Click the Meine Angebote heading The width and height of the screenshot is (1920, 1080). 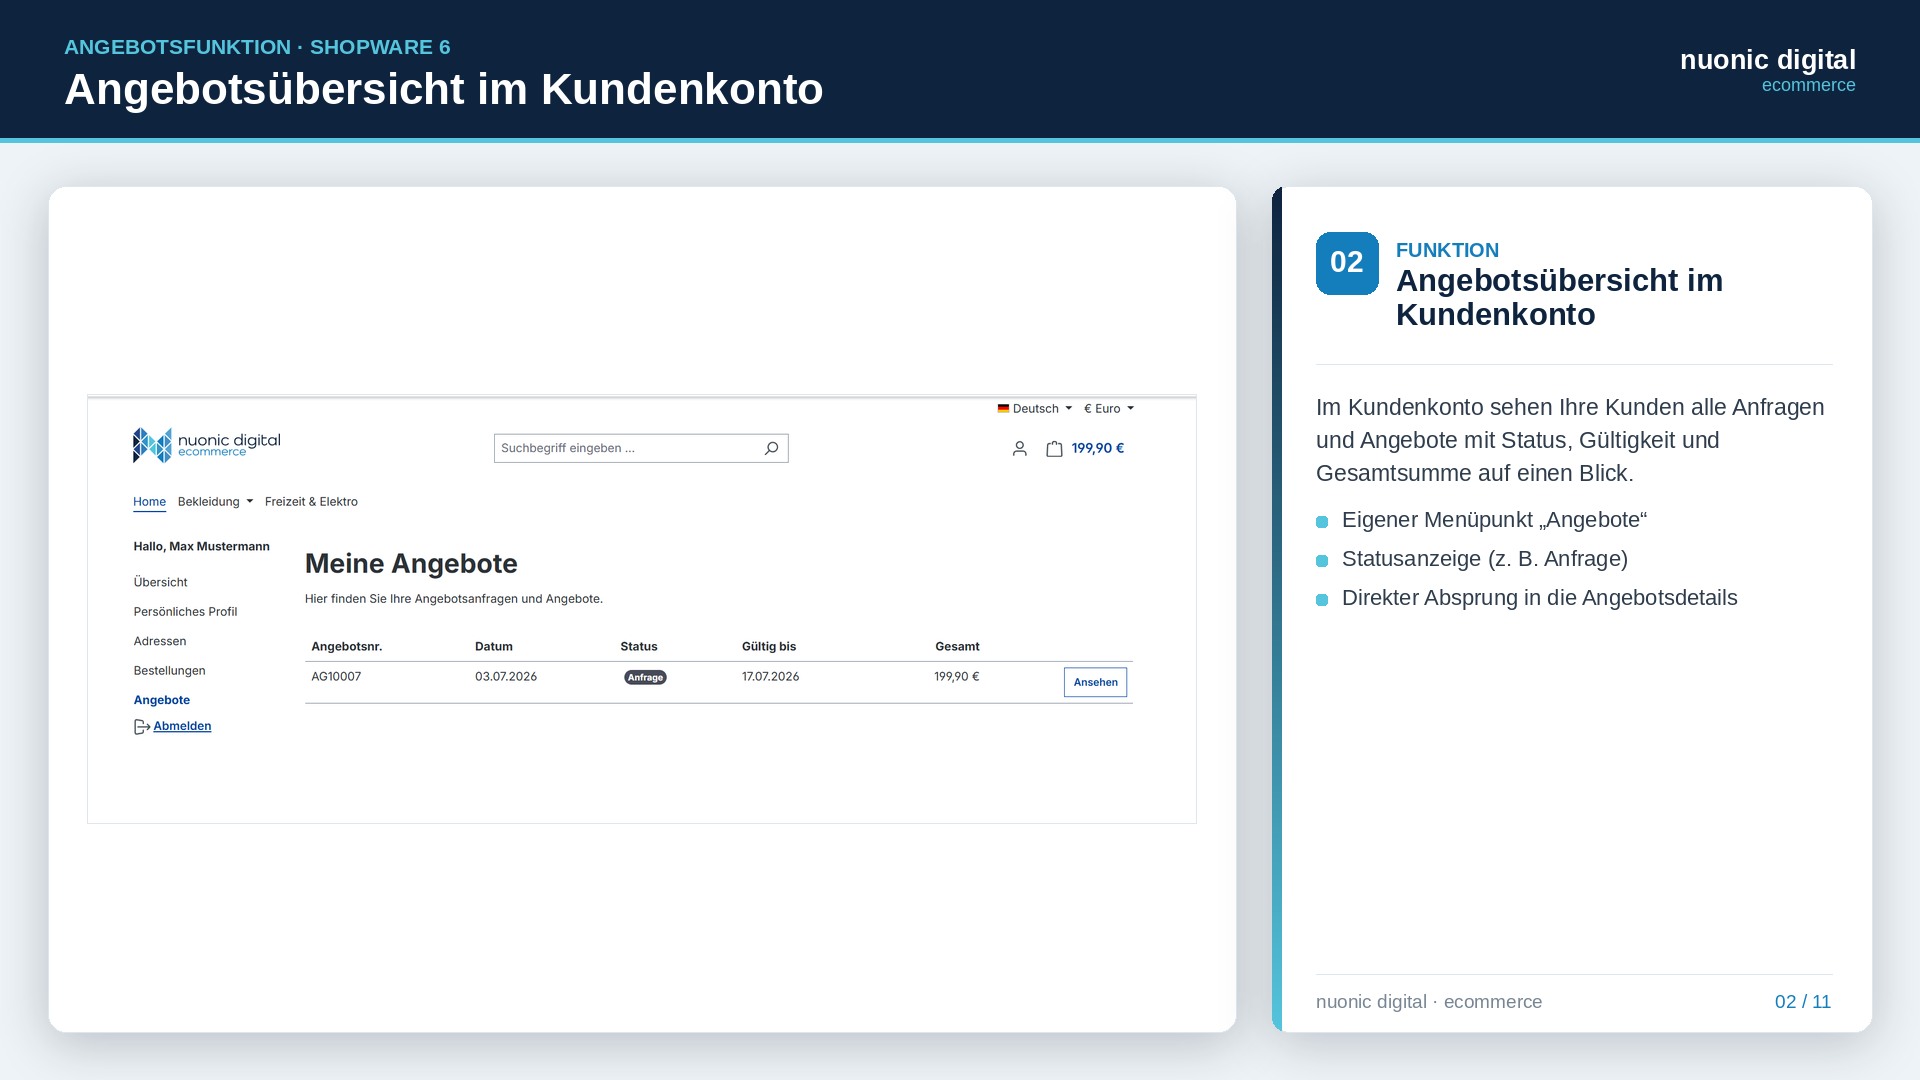click(x=411, y=564)
